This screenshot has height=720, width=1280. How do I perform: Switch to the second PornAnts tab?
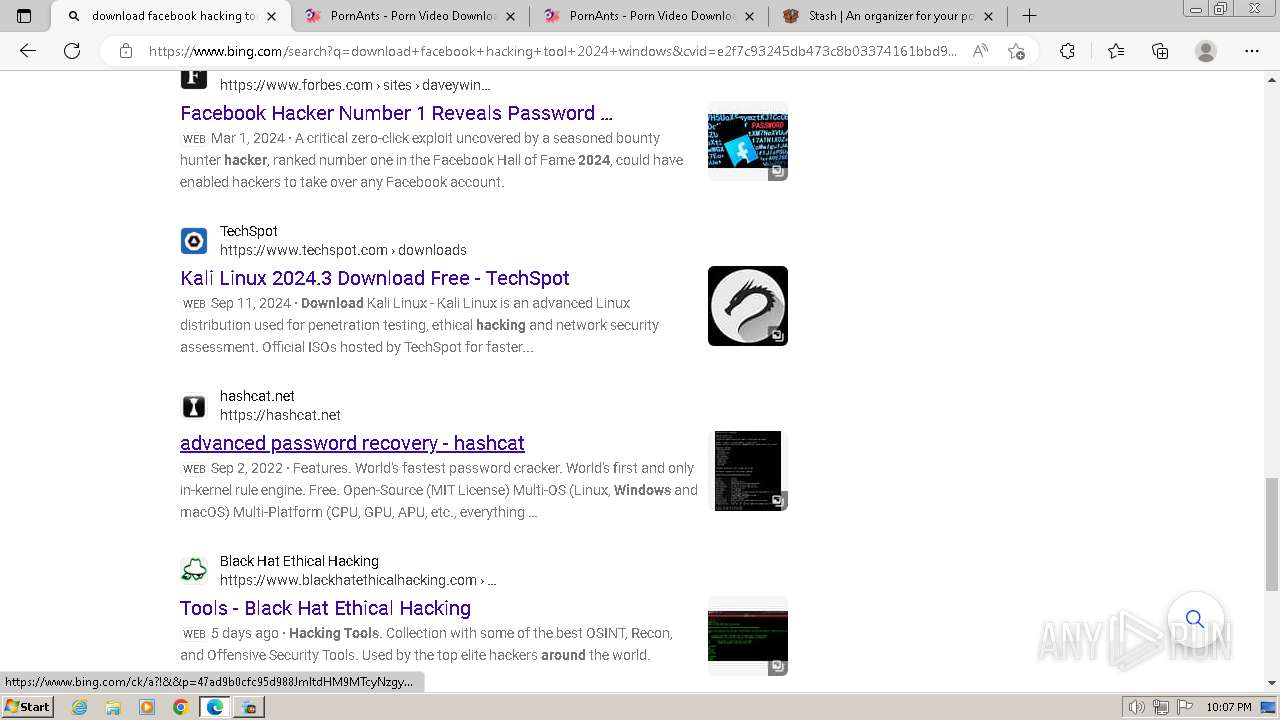[649, 16]
